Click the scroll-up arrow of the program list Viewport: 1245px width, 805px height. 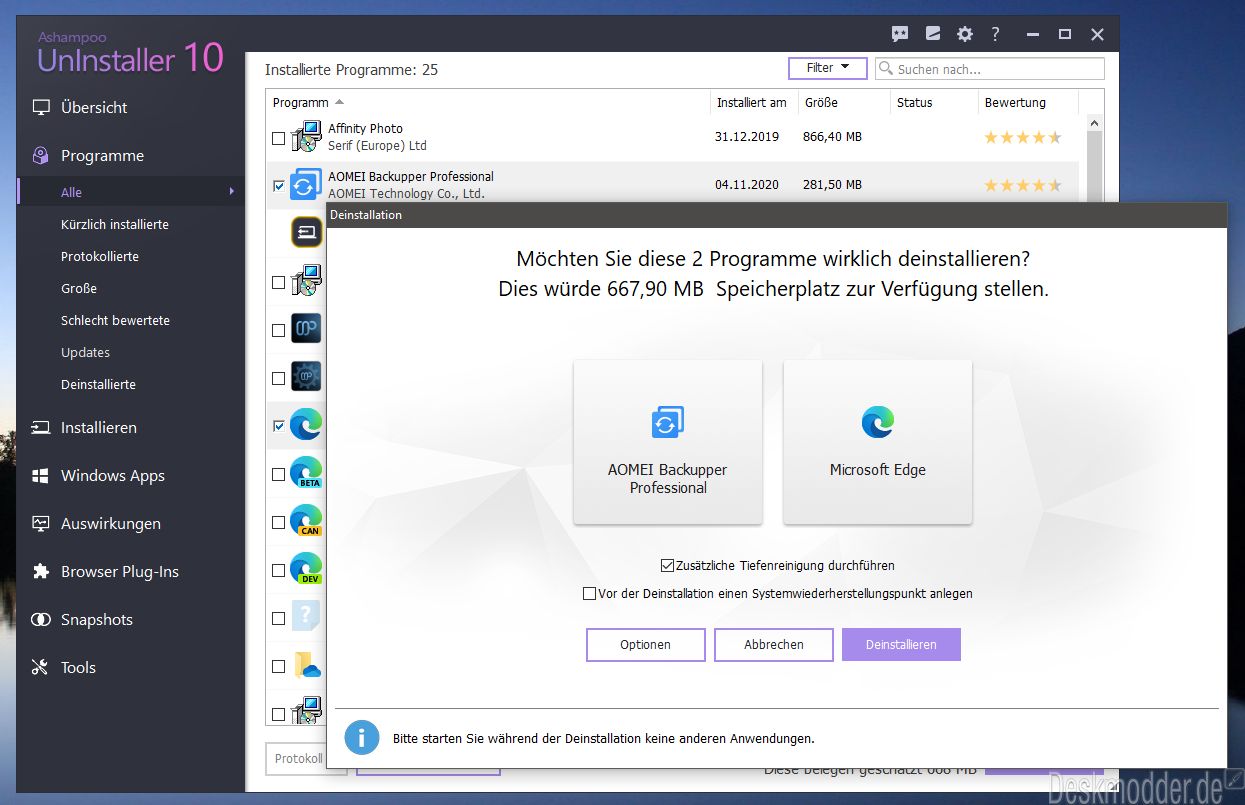pyautogui.click(x=1094, y=124)
